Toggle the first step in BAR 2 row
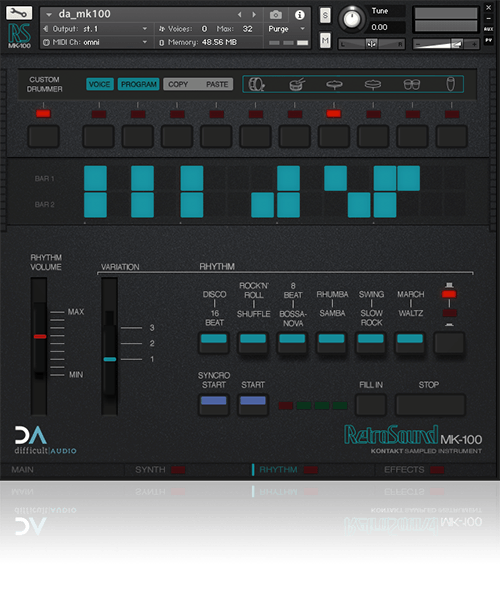Screen dimensions: 500x589 tap(95, 205)
